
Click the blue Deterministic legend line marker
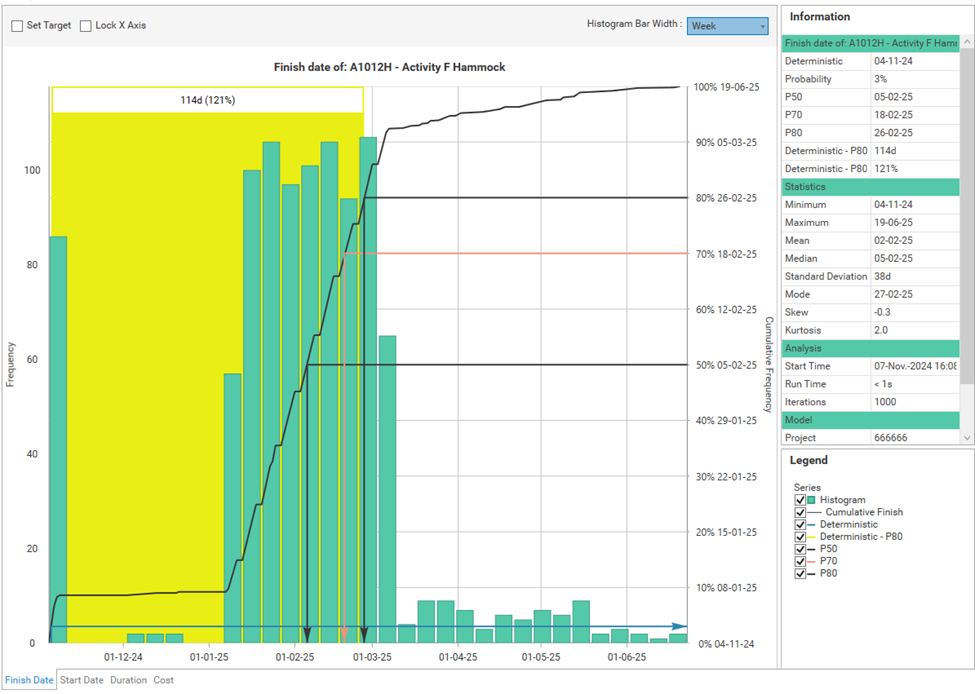coord(813,524)
